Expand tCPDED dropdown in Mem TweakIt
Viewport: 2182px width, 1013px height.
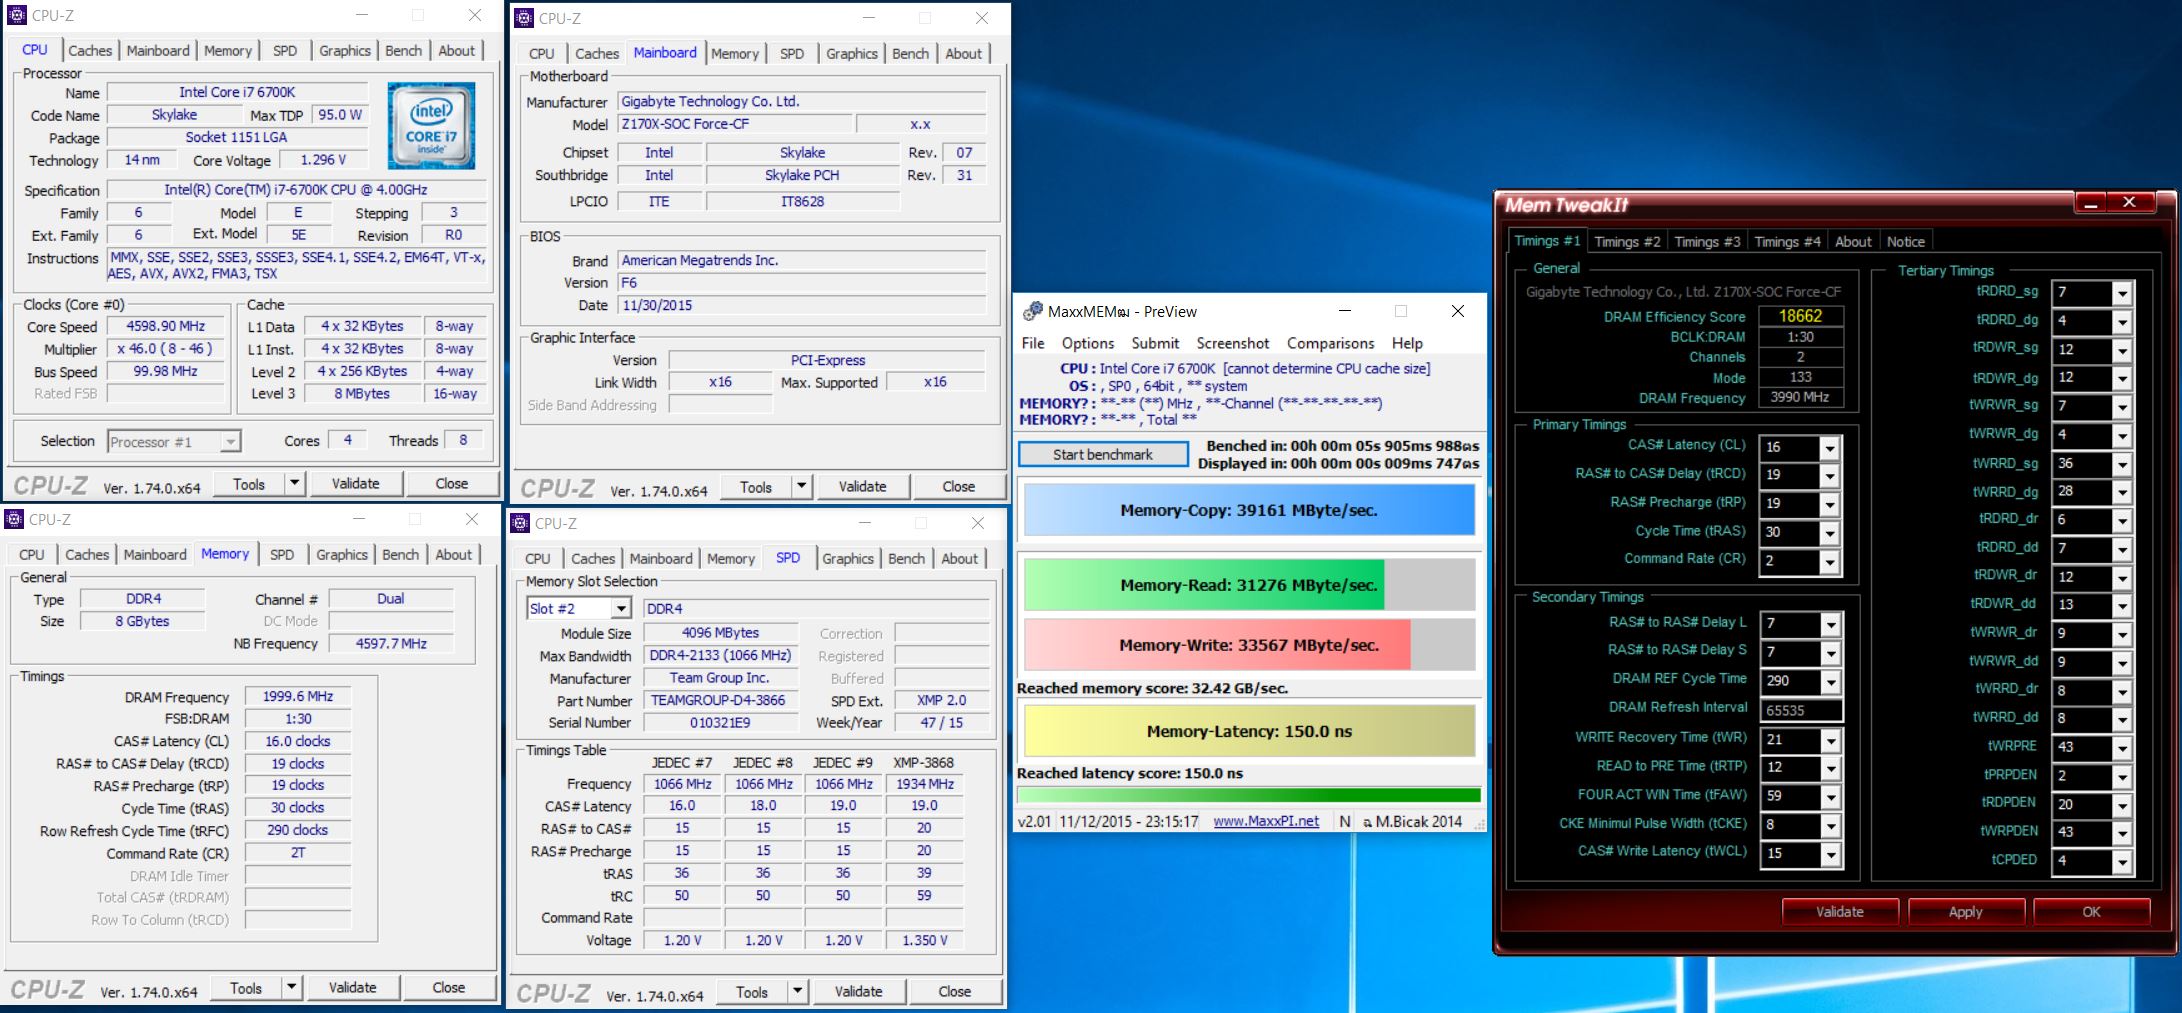click(2121, 861)
